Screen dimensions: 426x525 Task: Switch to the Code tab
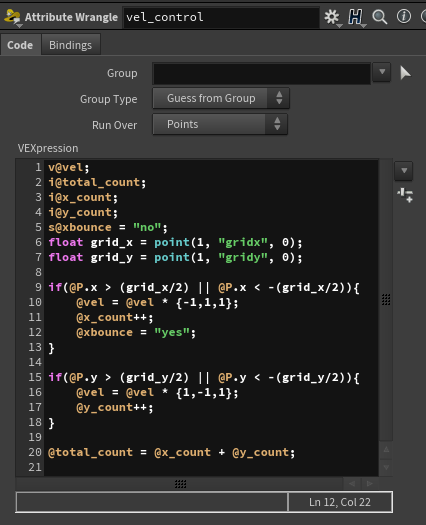pos(20,45)
